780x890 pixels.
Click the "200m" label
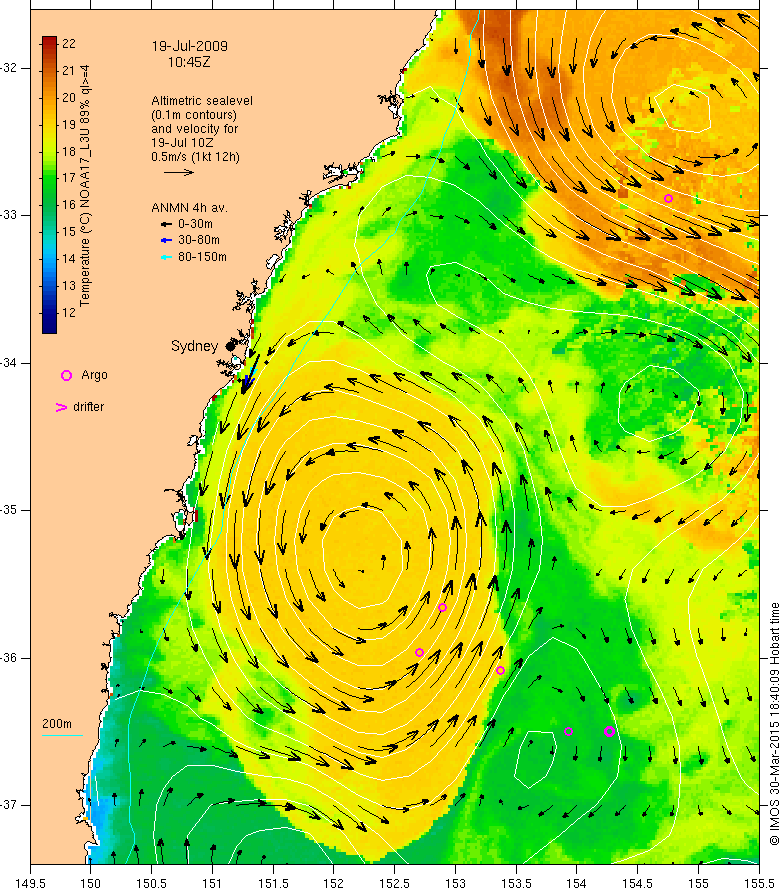tap(57, 724)
